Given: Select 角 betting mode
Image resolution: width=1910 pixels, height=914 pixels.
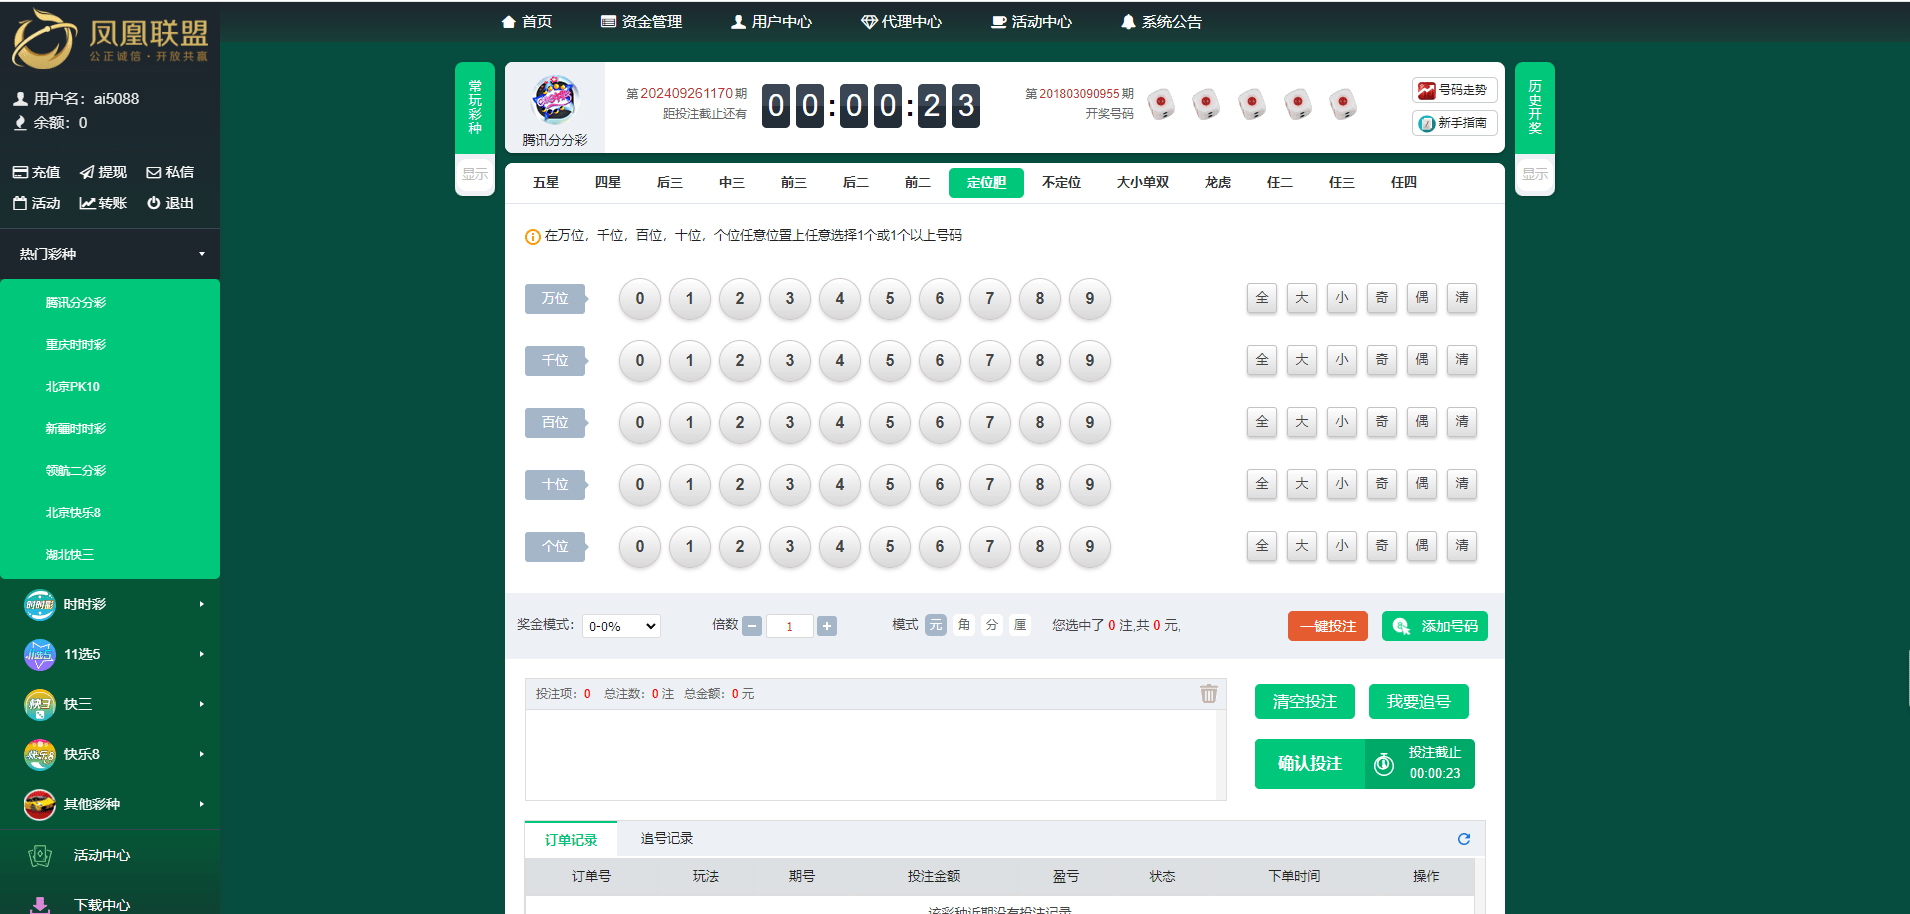Looking at the screenshot, I should point(964,625).
